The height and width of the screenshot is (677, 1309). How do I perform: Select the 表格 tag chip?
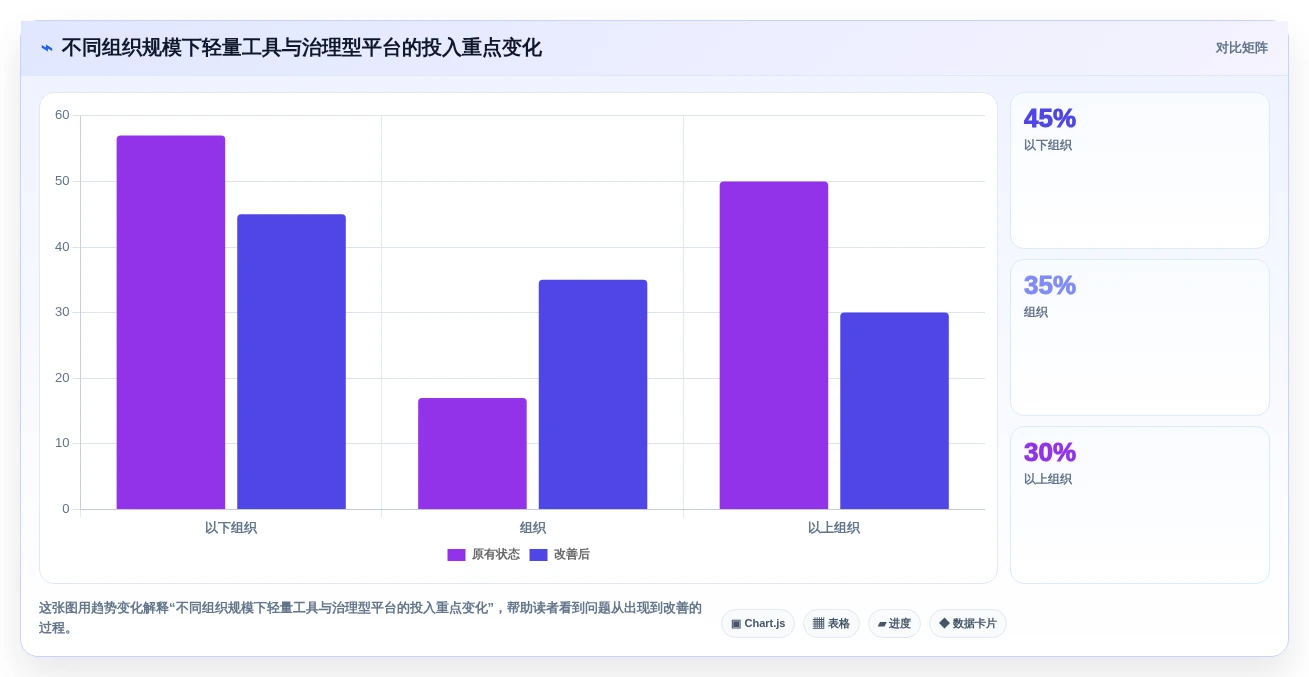click(831, 624)
